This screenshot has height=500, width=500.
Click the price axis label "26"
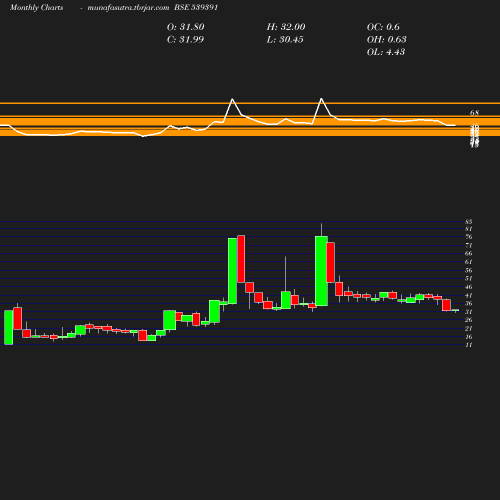coord(469,320)
